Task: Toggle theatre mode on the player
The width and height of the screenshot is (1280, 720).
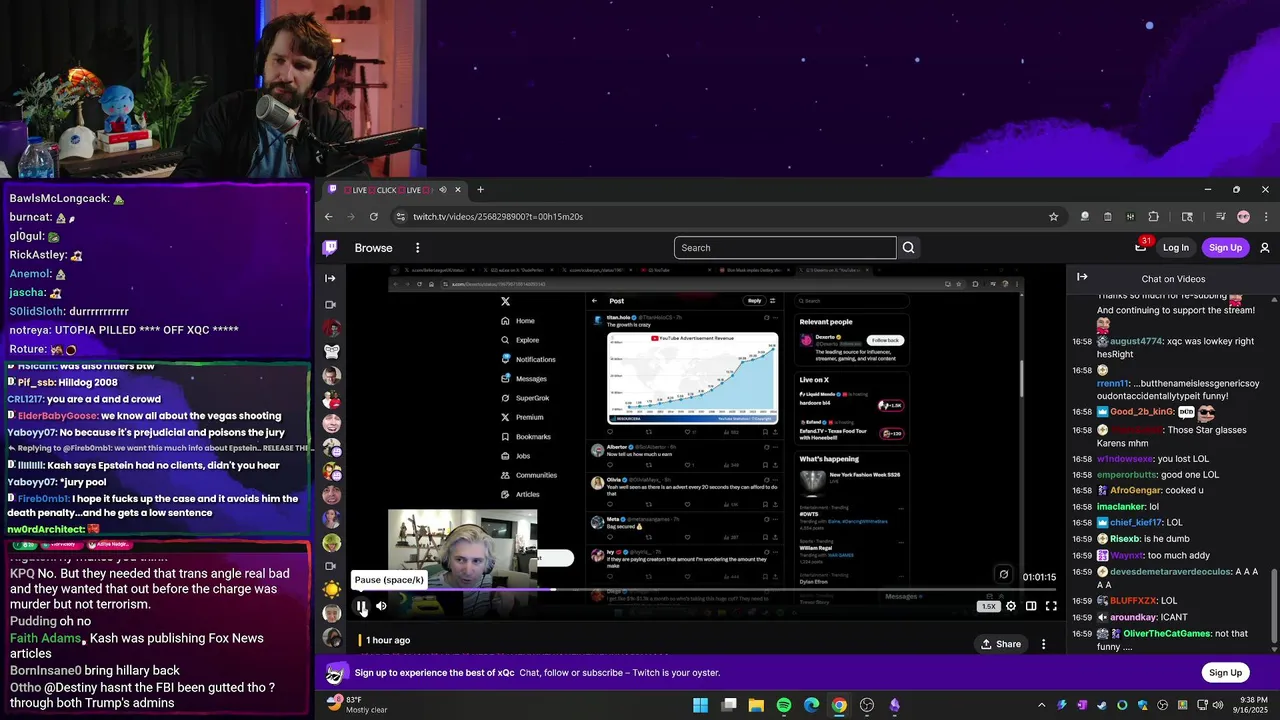Action: 1031,606
